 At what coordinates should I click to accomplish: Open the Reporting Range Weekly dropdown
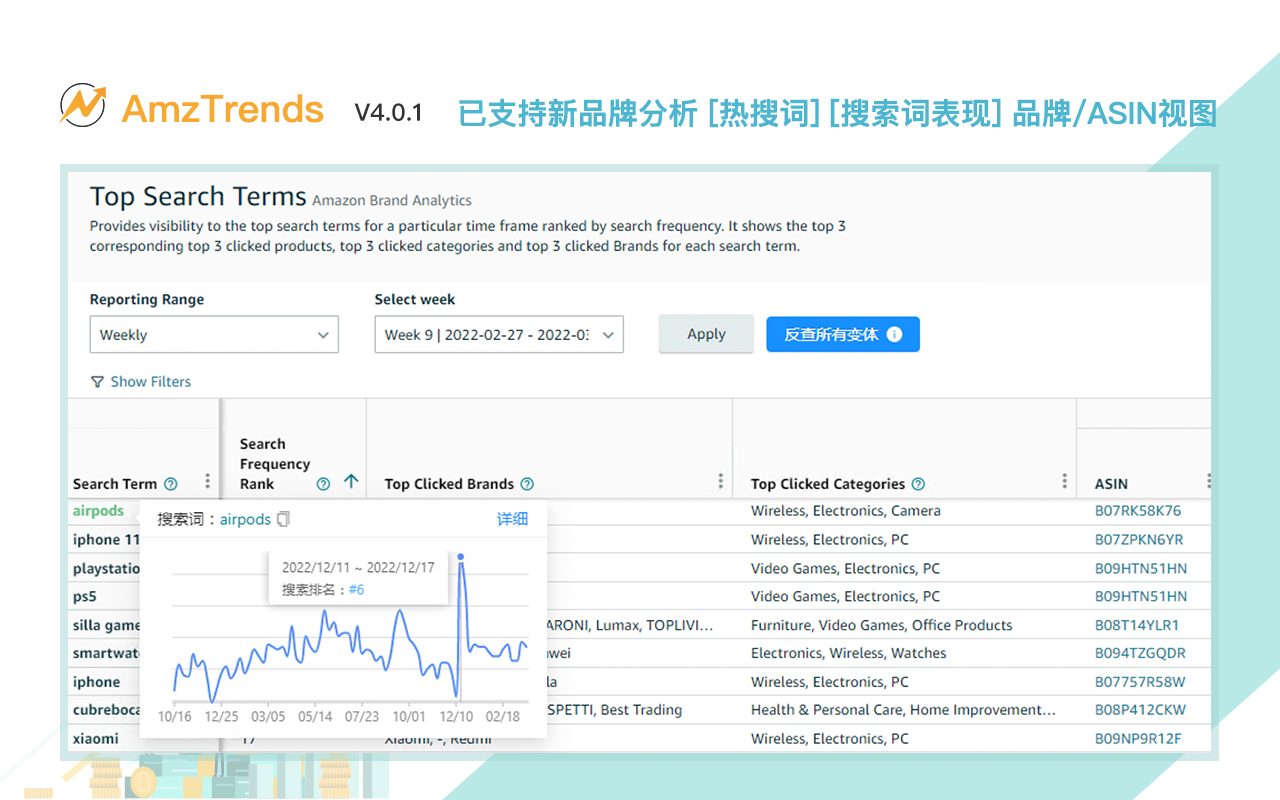click(214, 335)
